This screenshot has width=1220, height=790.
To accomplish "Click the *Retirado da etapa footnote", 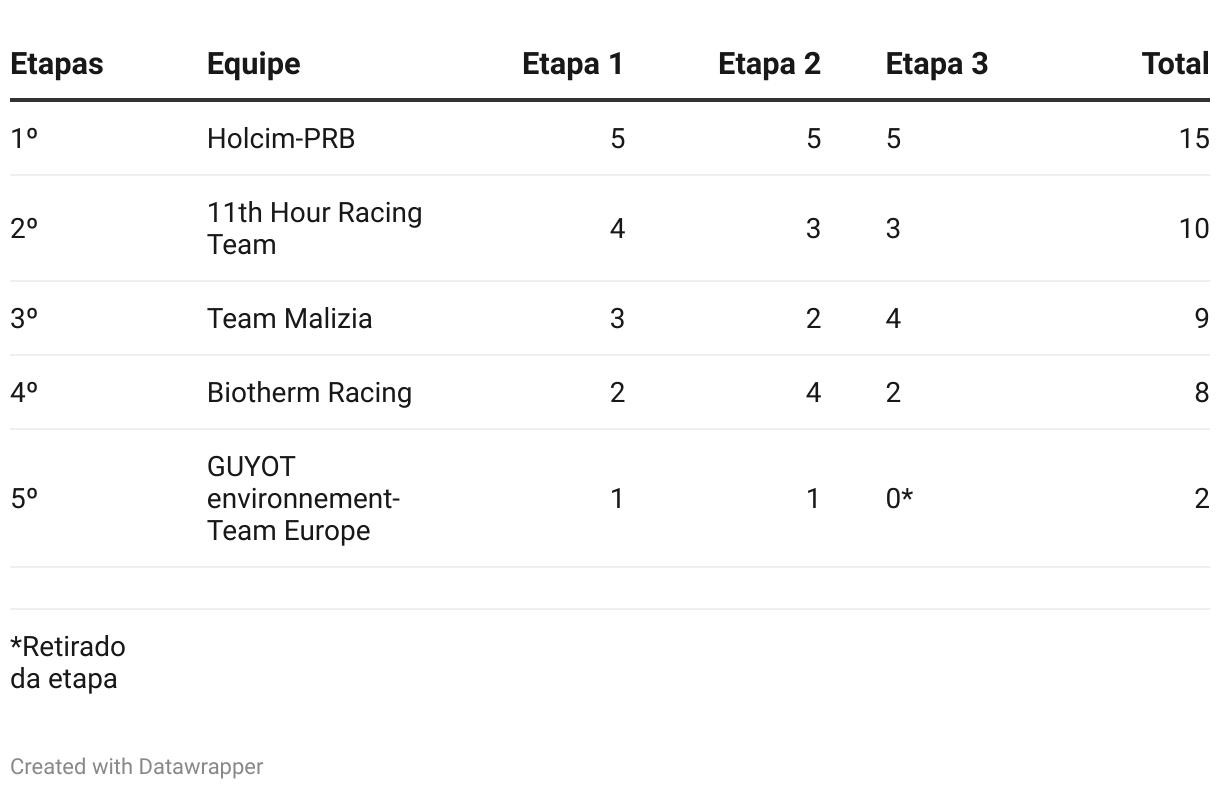I will tap(68, 662).
